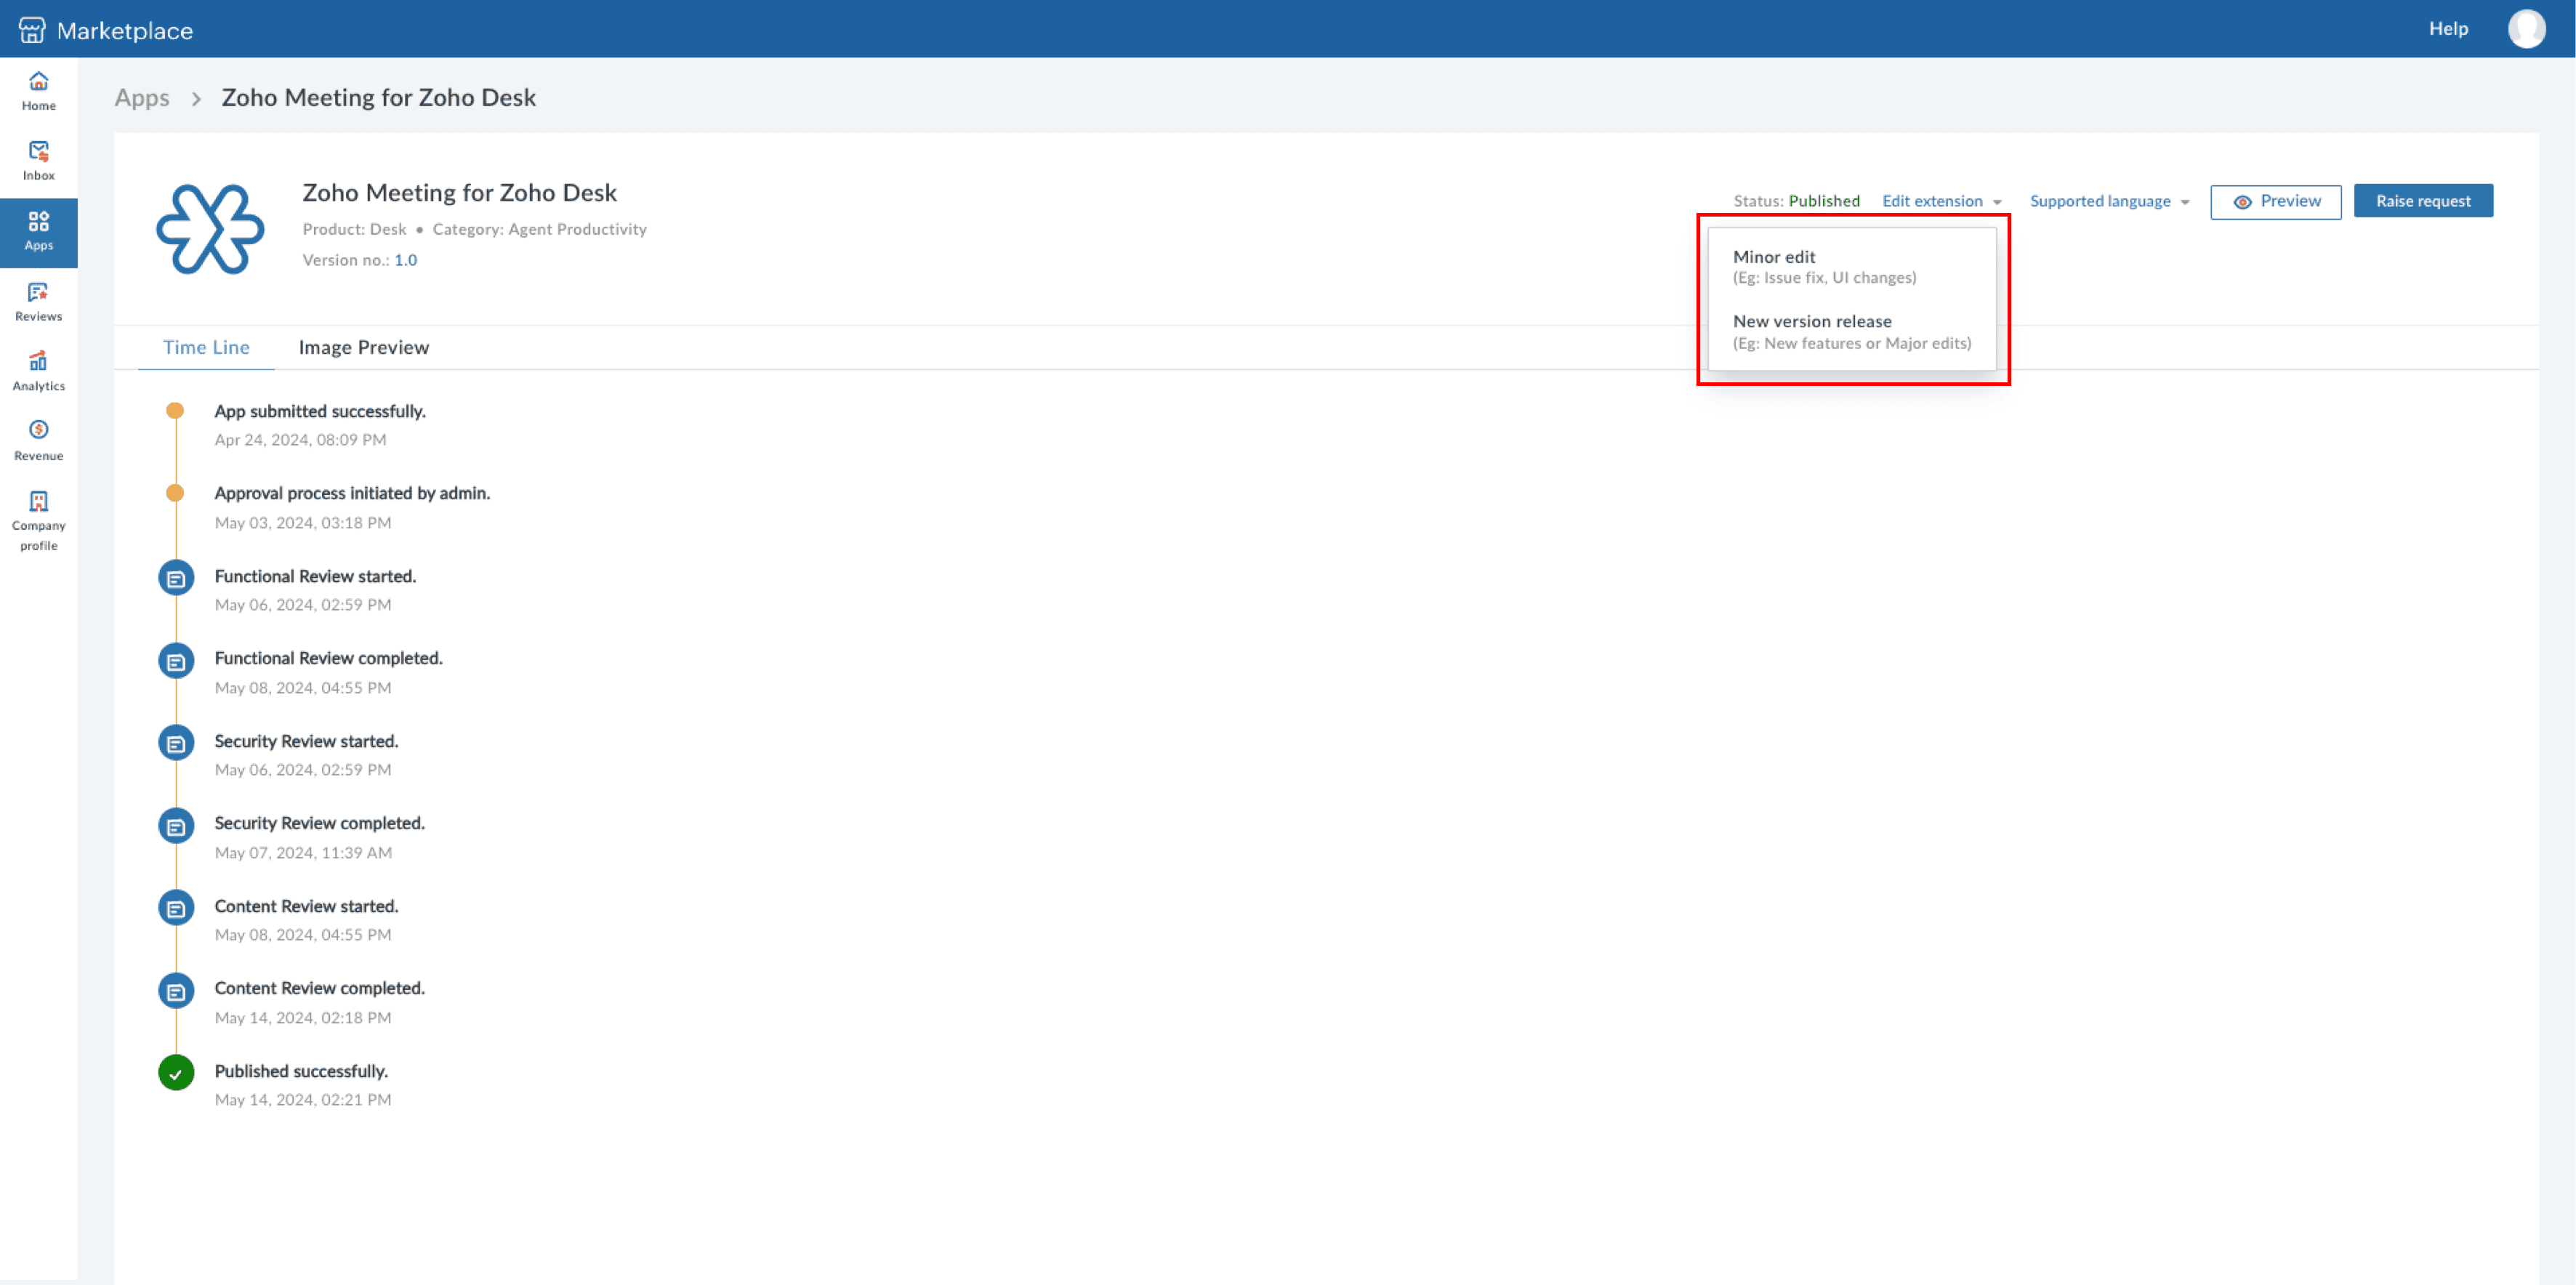Choose the New version release option
The height and width of the screenshot is (1285, 2576).
click(1852, 331)
